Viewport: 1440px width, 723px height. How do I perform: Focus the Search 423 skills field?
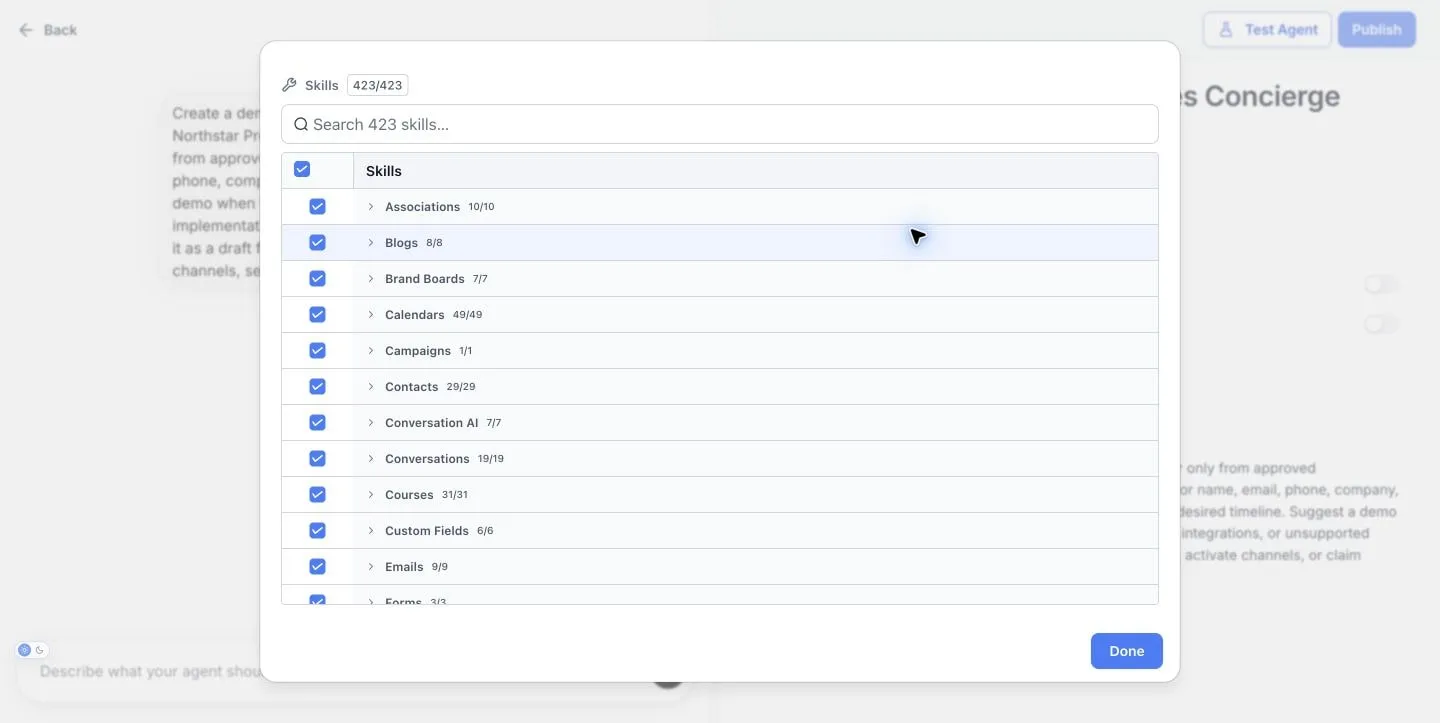tap(720, 124)
